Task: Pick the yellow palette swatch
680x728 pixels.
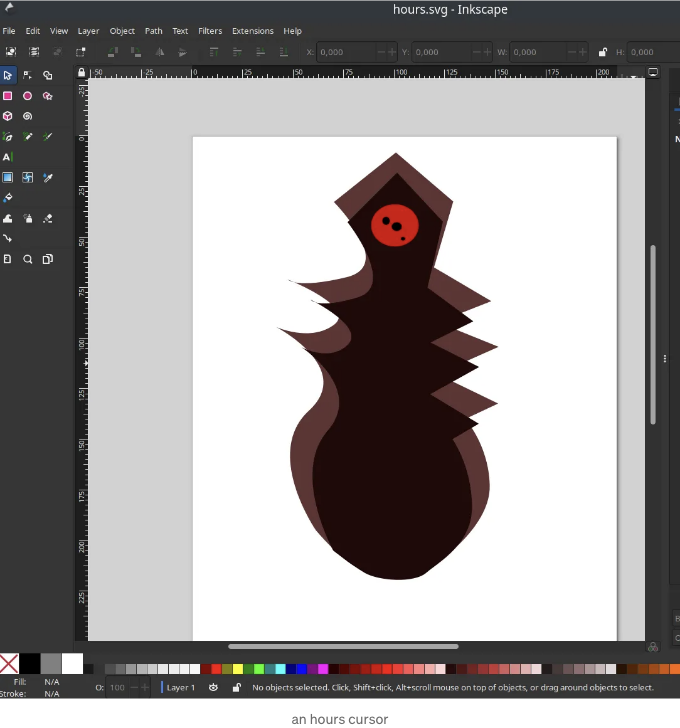Action: click(x=238, y=669)
